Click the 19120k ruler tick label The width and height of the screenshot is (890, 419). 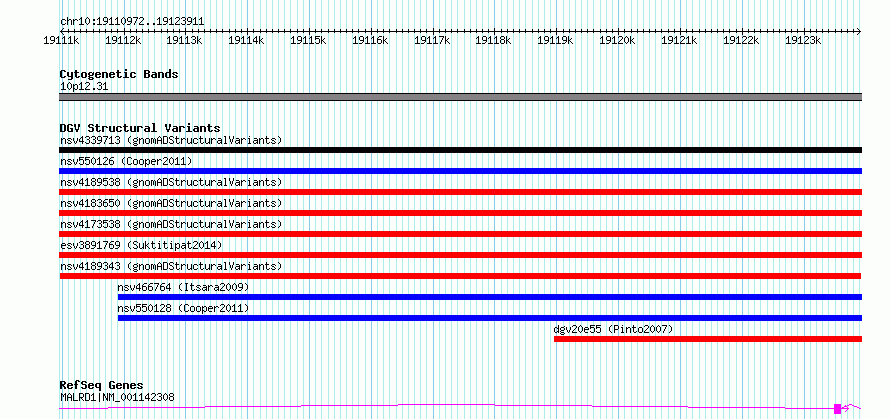[617, 40]
